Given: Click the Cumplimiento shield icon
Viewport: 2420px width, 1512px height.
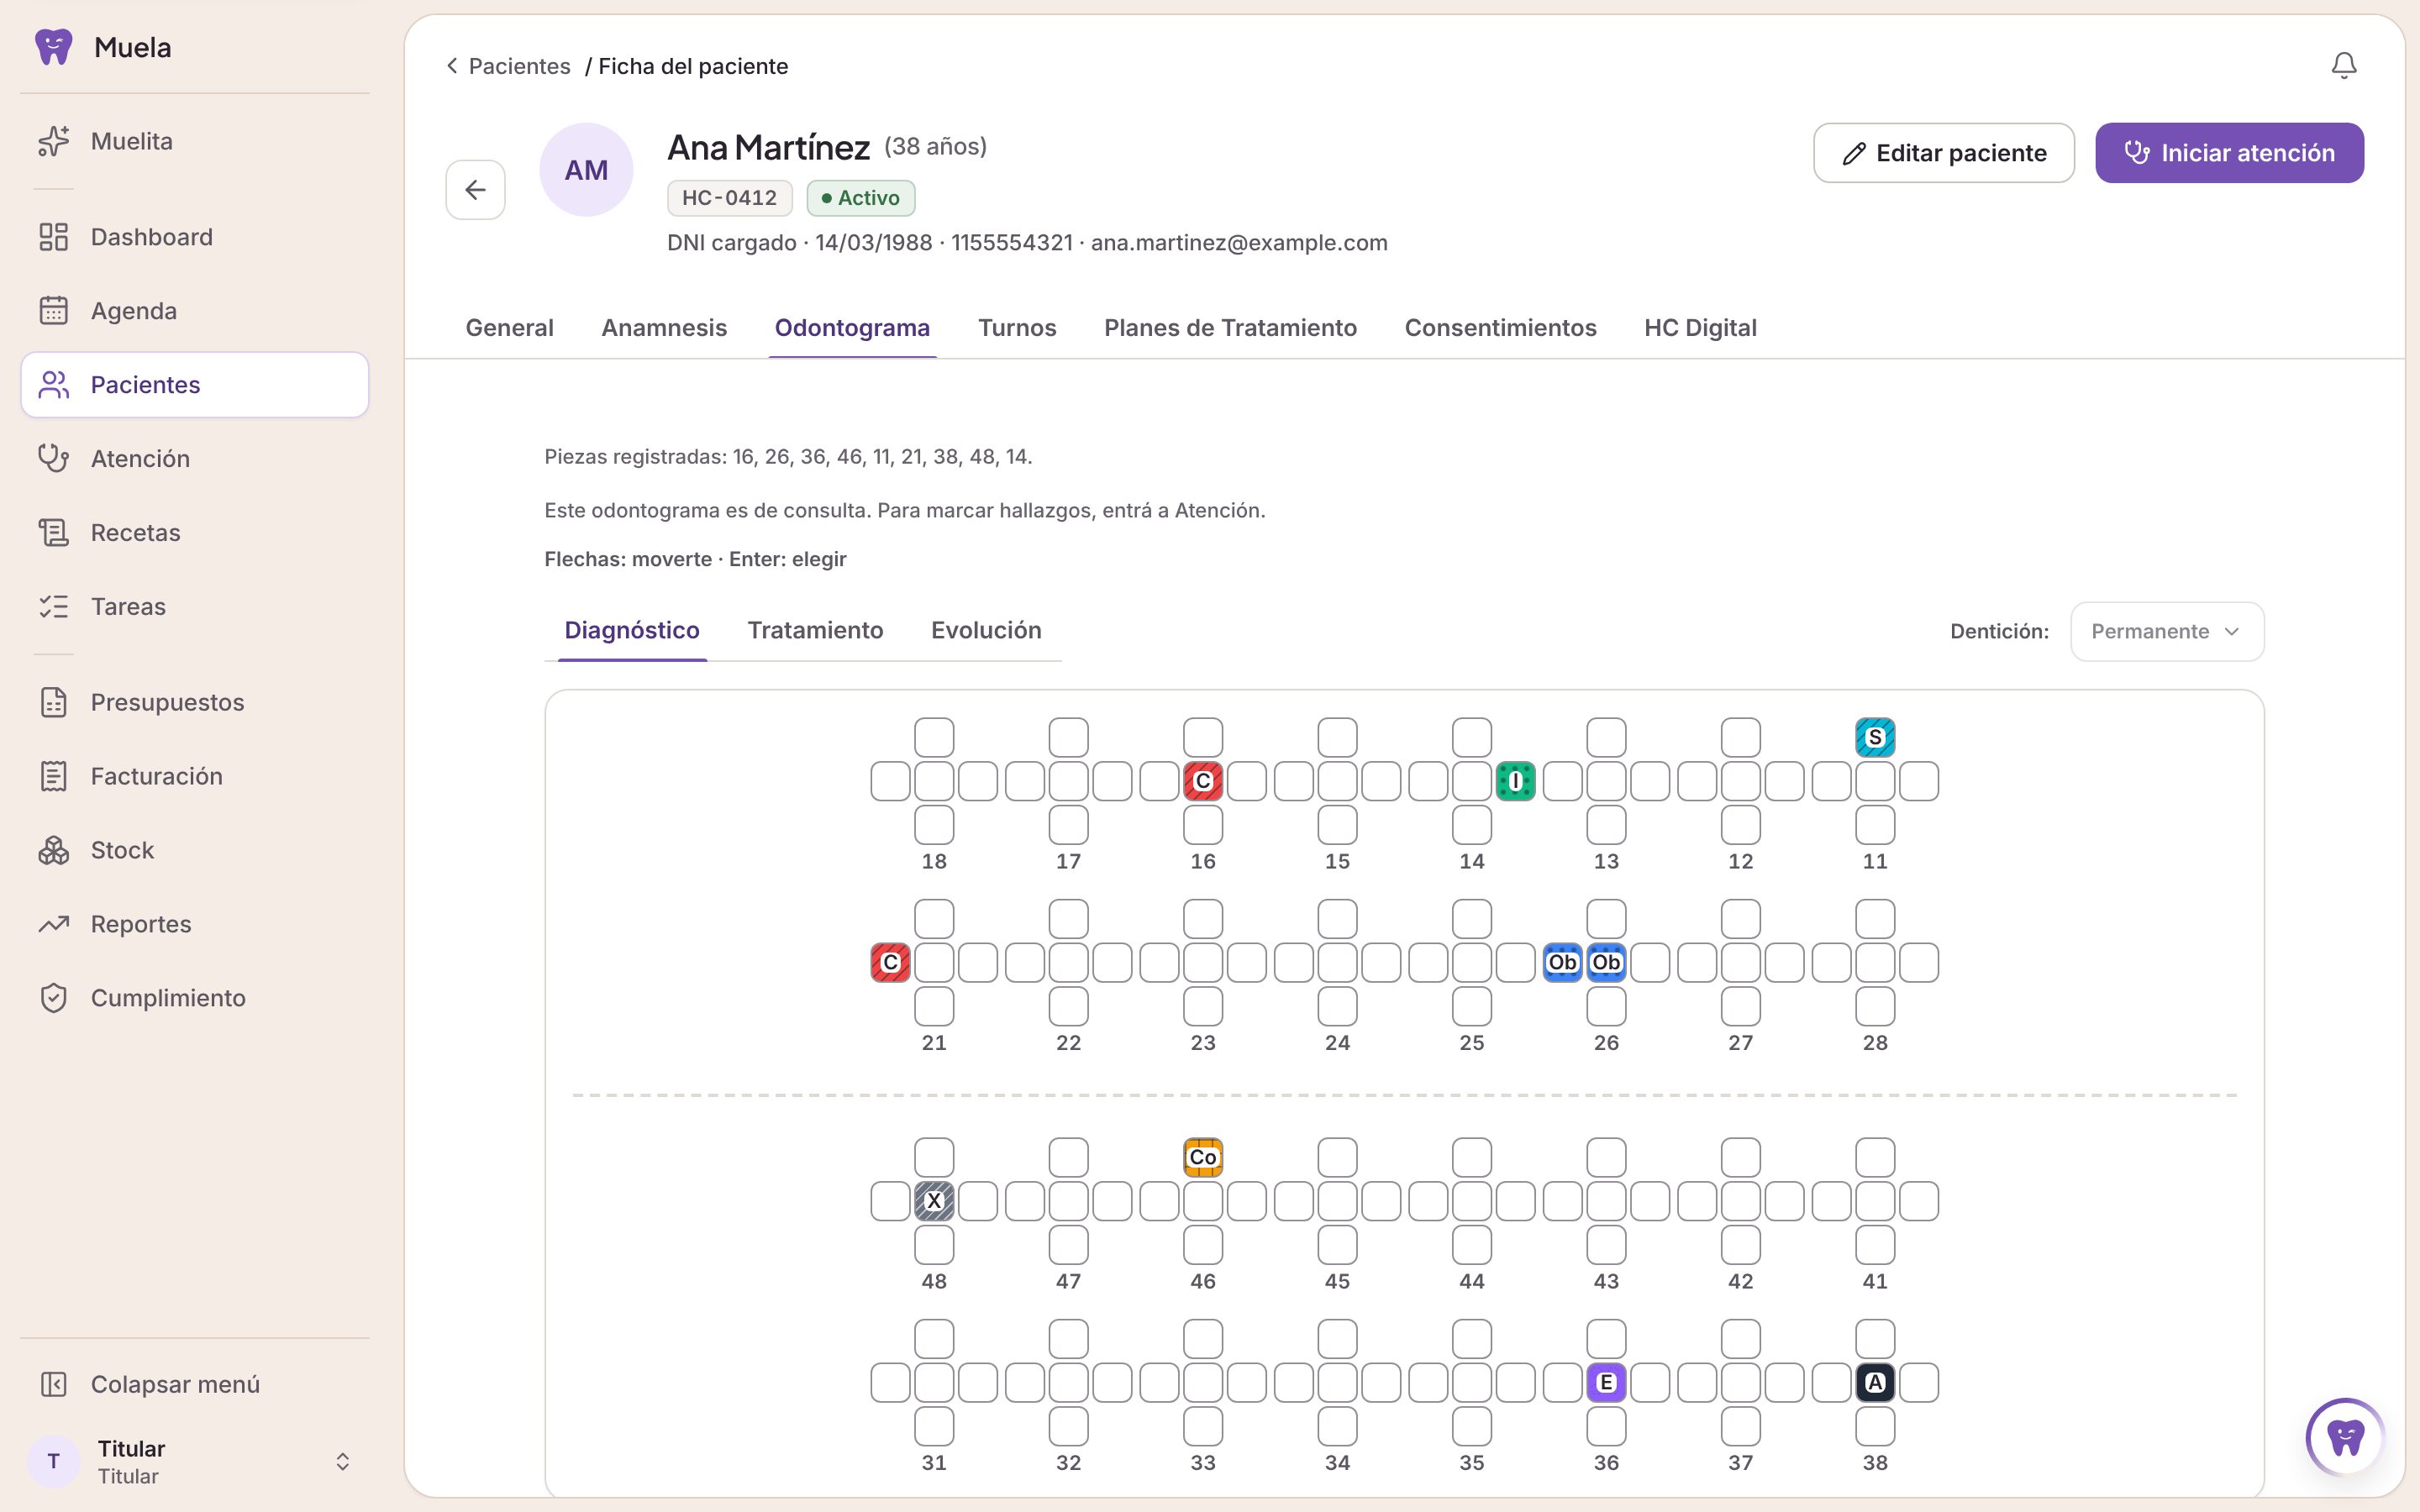Looking at the screenshot, I should pyautogui.click(x=53, y=998).
